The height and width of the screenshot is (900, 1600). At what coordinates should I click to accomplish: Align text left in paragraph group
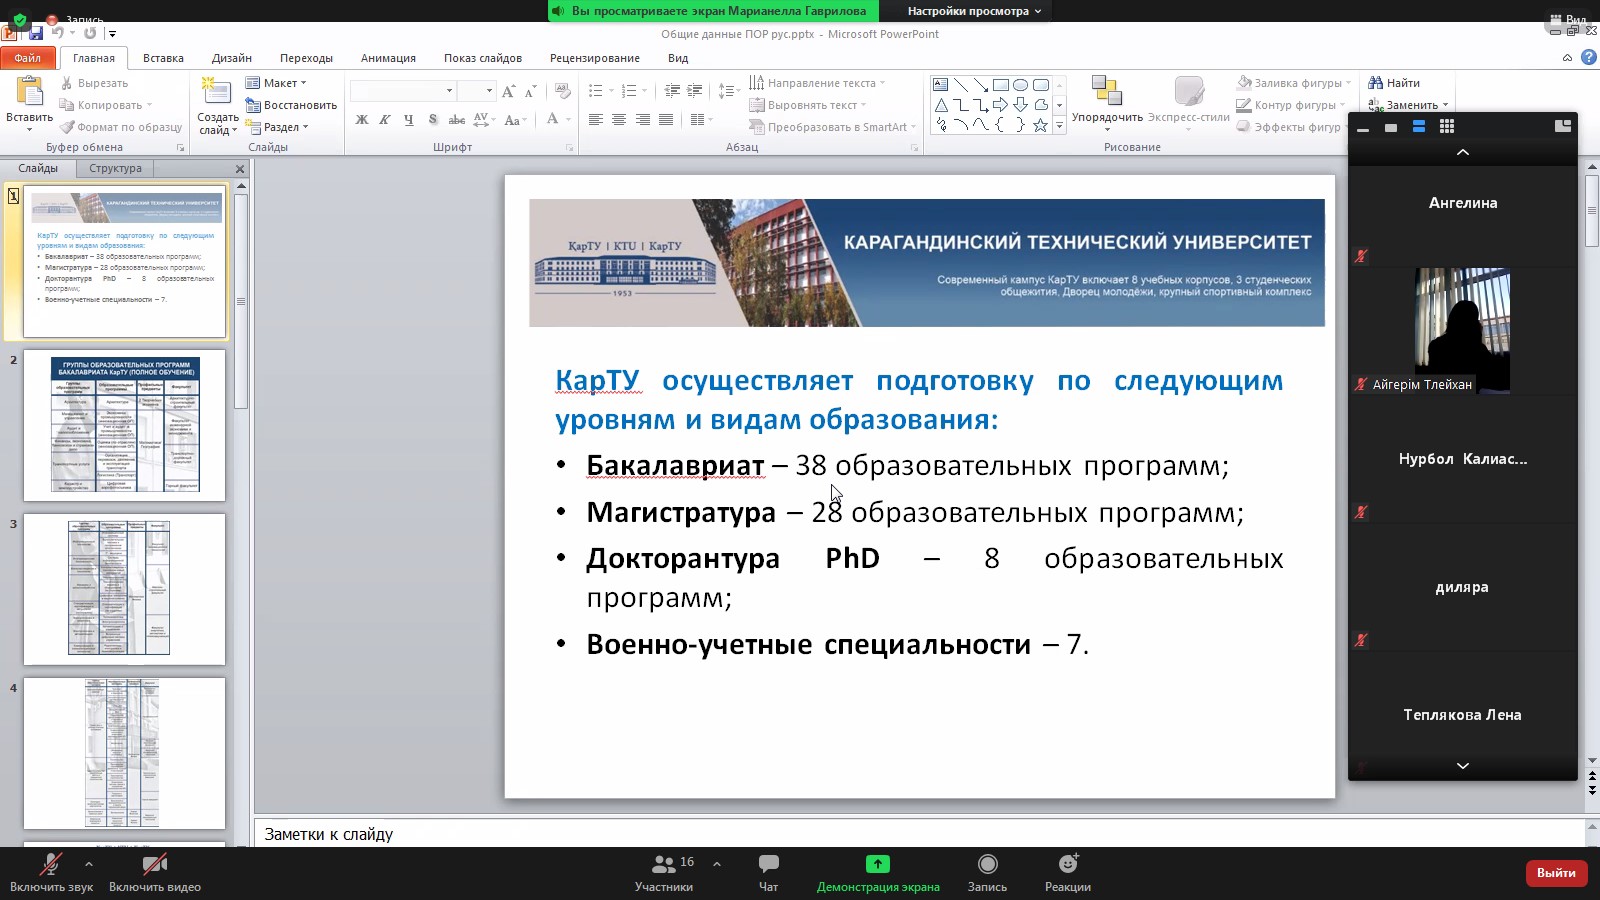pyautogui.click(x=595, y=119)
